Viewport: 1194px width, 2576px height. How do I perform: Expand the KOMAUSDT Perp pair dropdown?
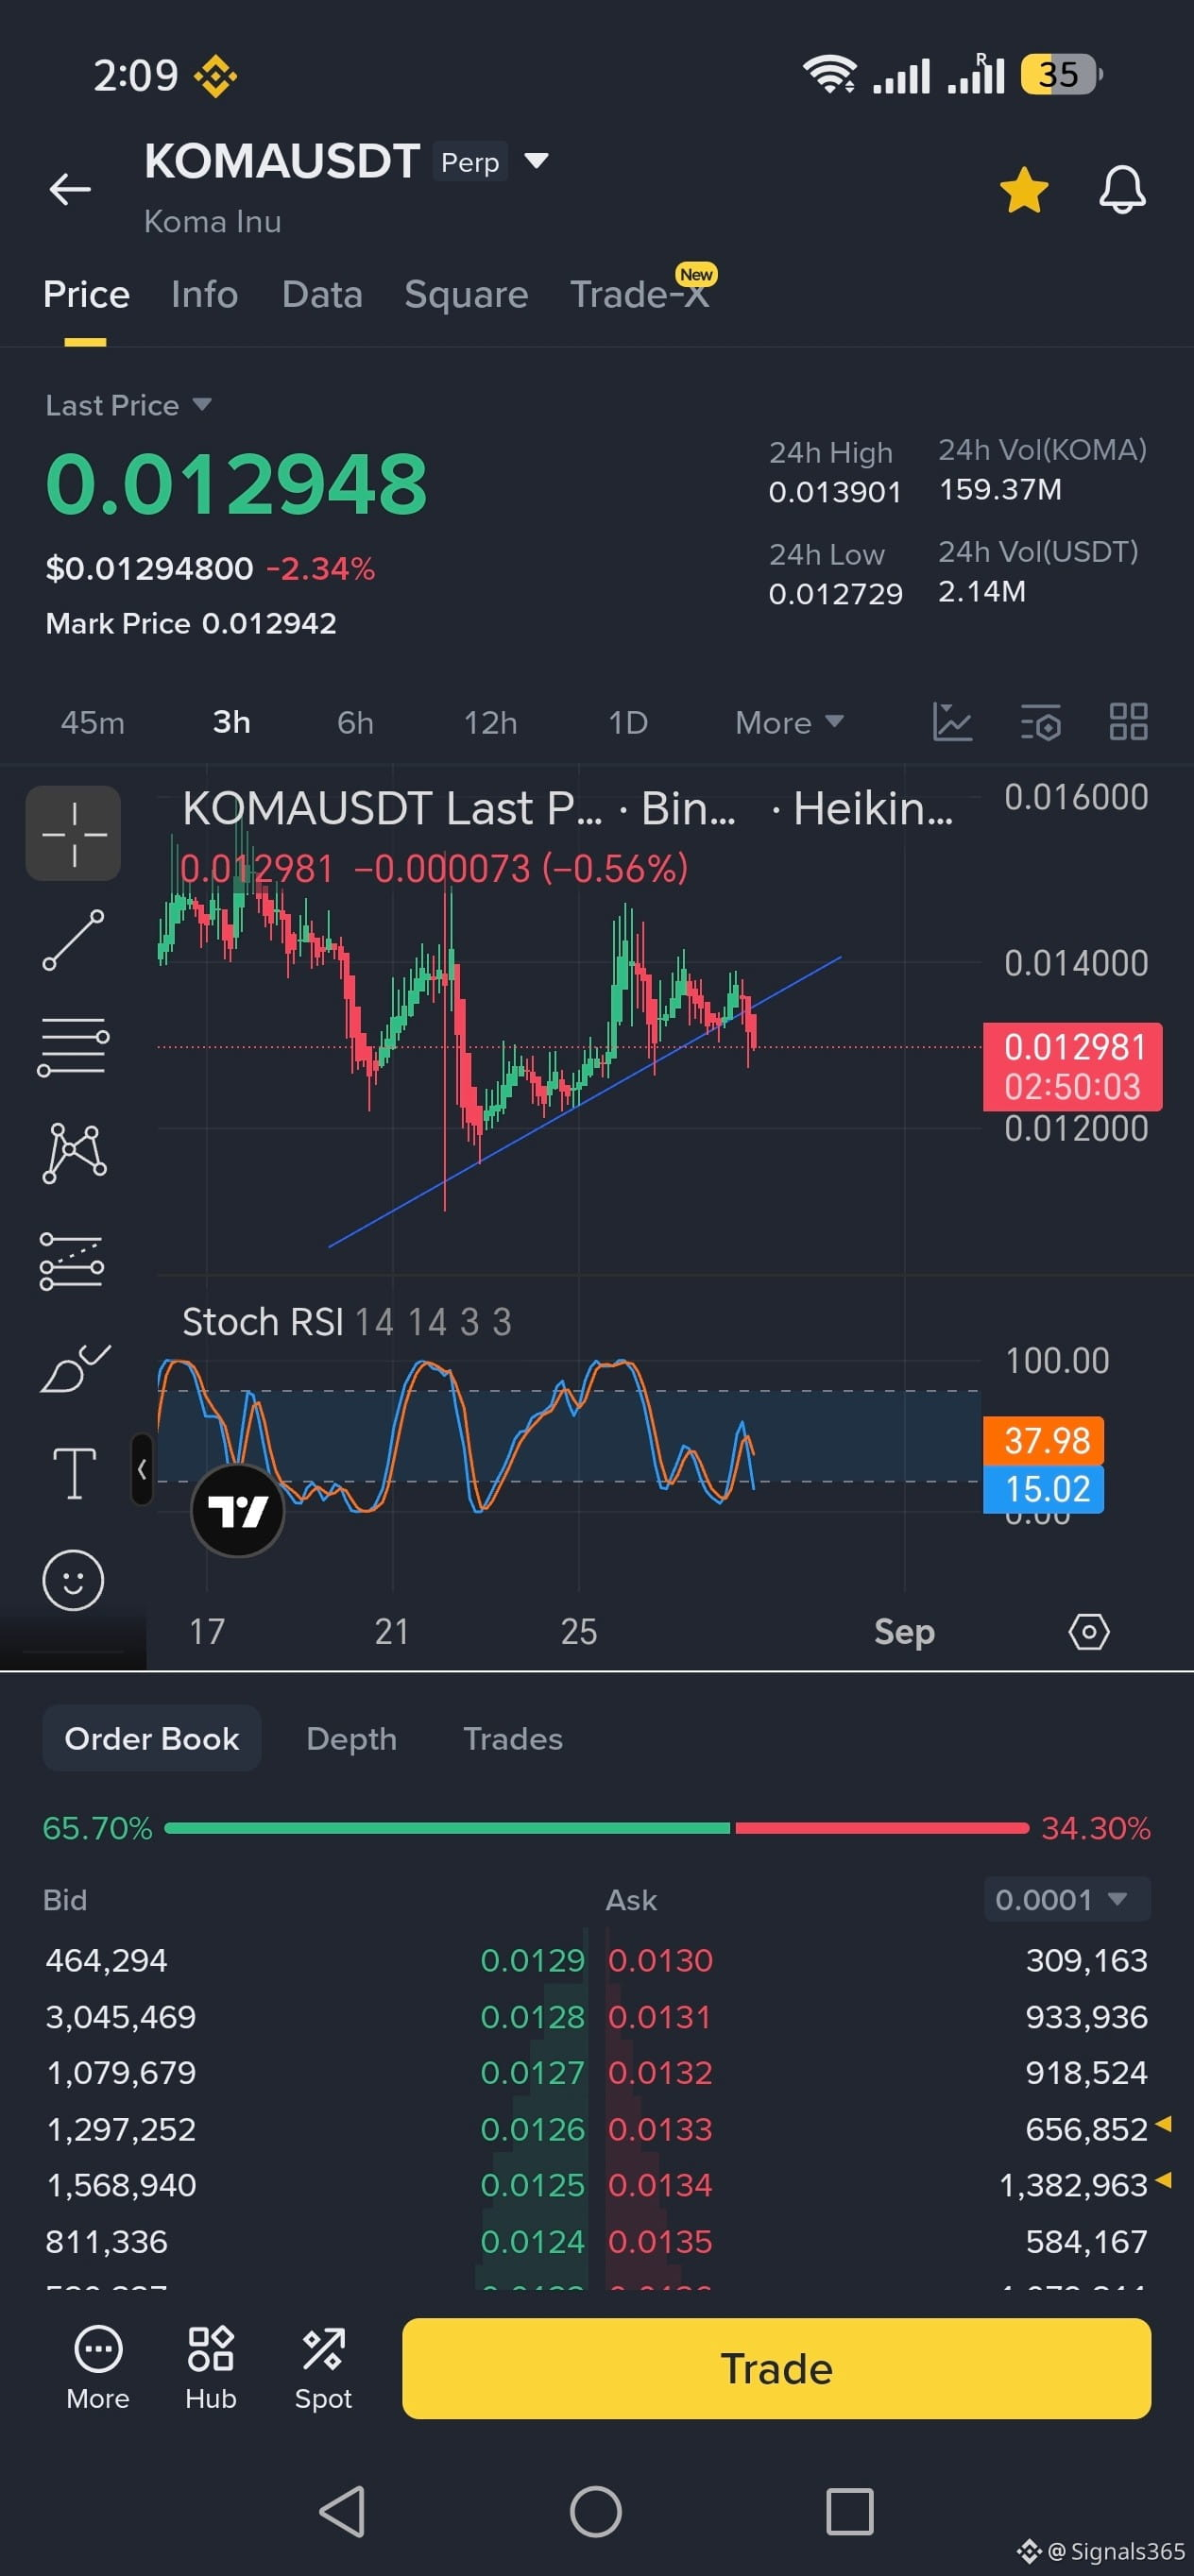537,161
